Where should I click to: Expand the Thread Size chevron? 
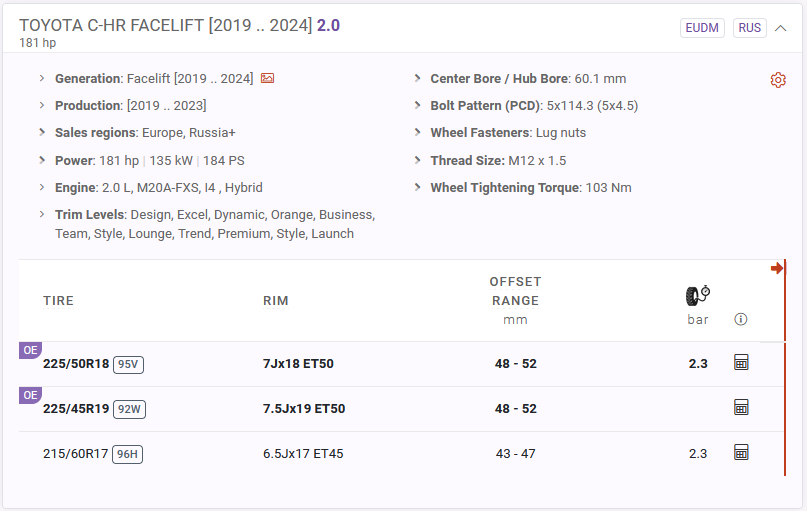(x=417, y=160)
